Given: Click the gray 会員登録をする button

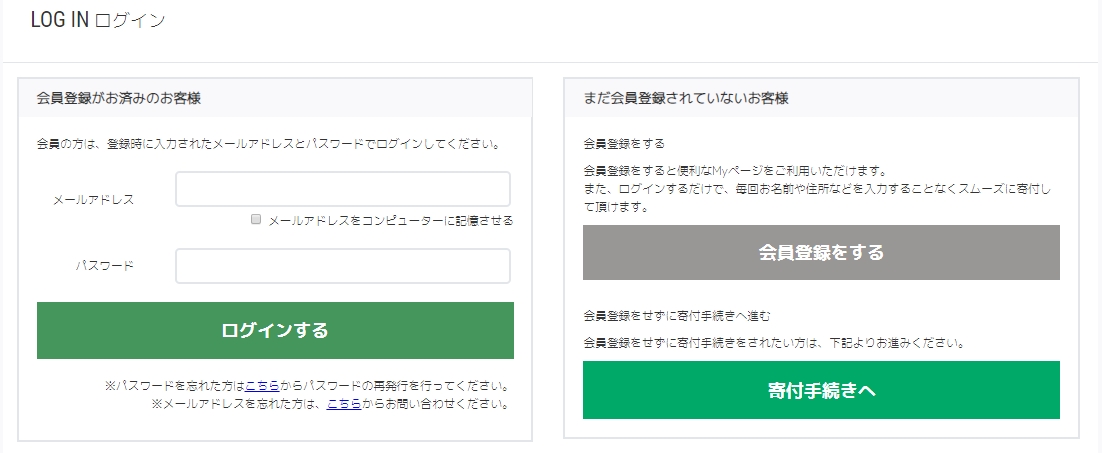Looking at the screenshot, I should [821, 252].
